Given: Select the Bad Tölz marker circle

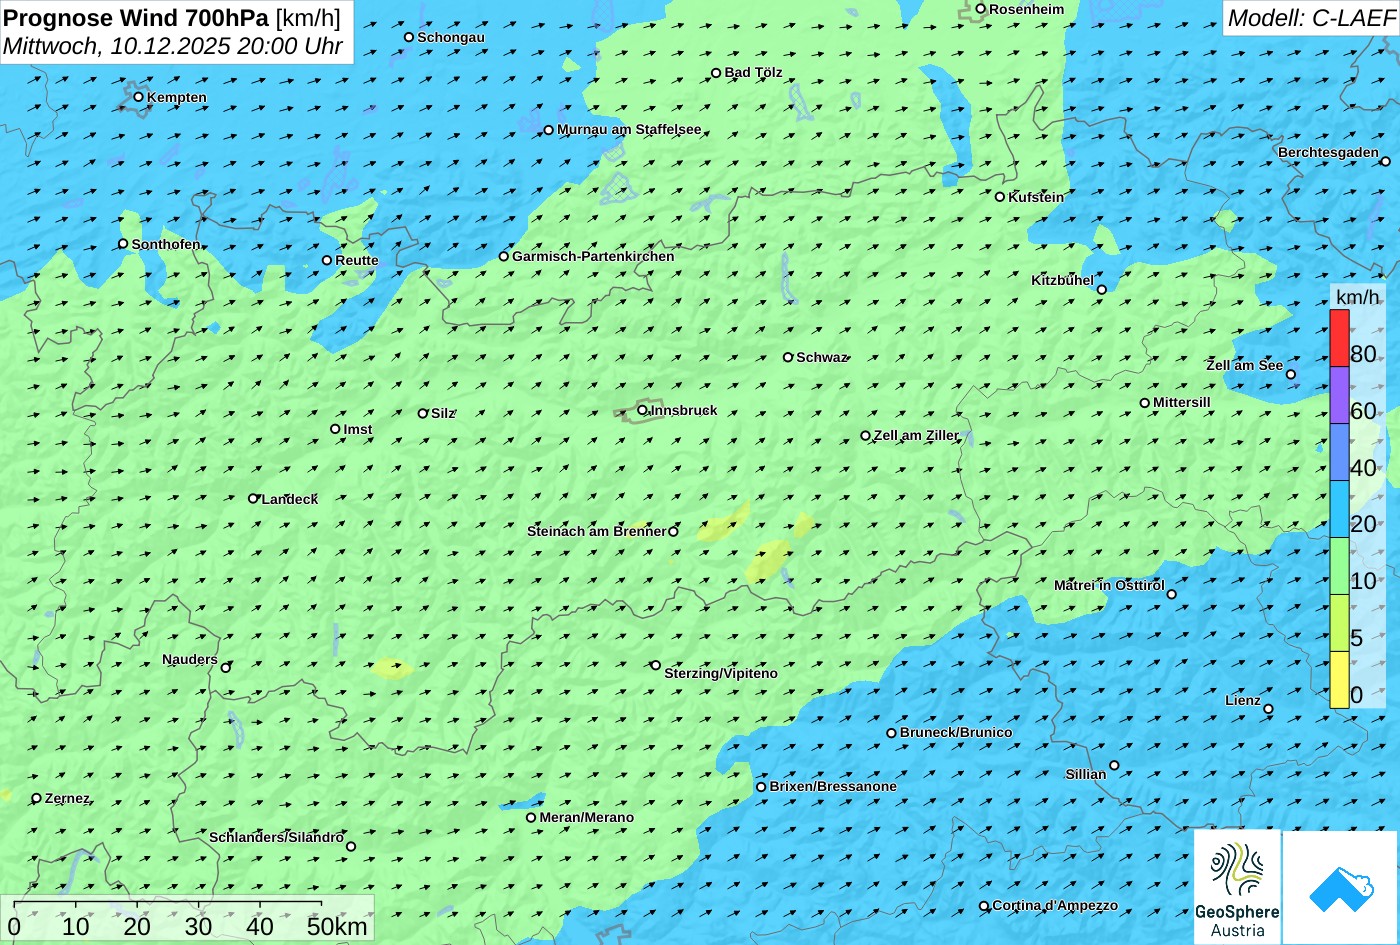Looking at the screenshot, I should (716, 72).
